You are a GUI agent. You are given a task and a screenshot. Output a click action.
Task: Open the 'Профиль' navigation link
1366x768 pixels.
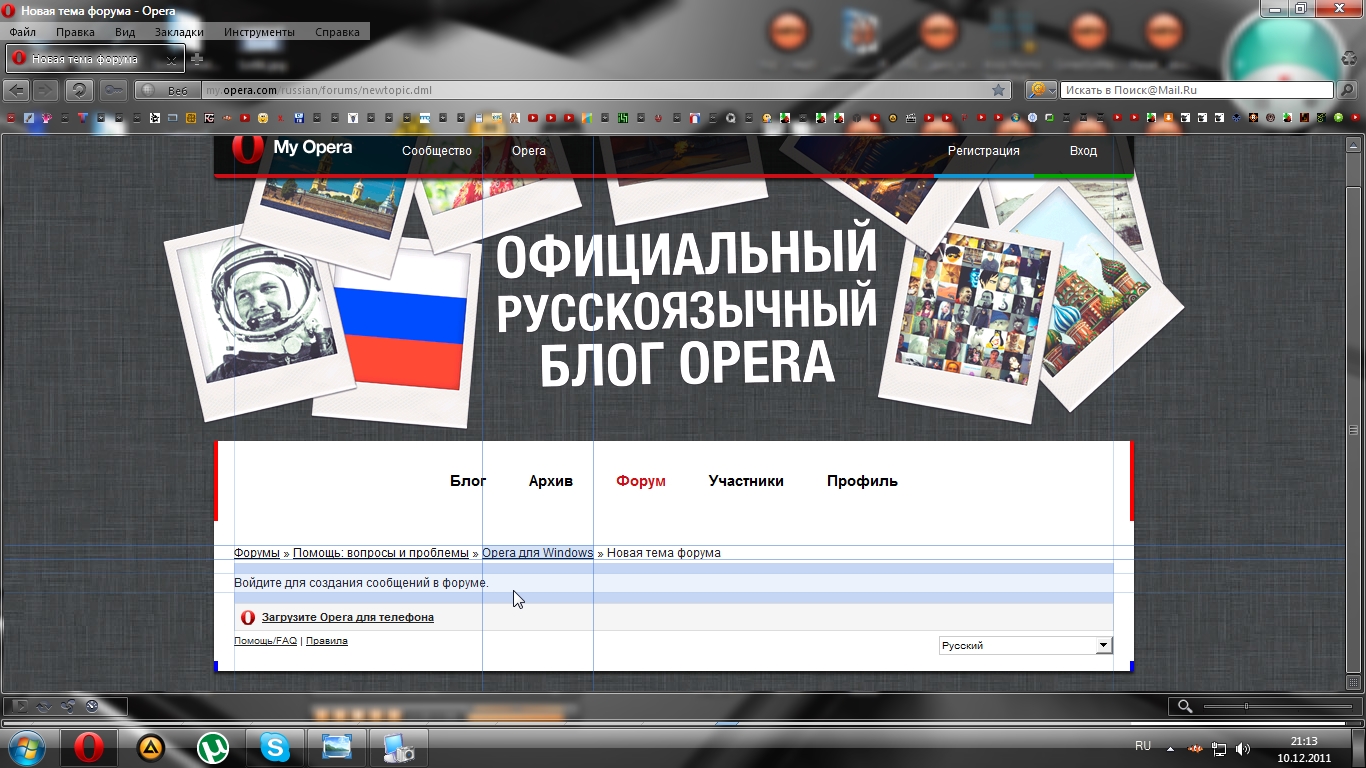click(x=862, y=481)
